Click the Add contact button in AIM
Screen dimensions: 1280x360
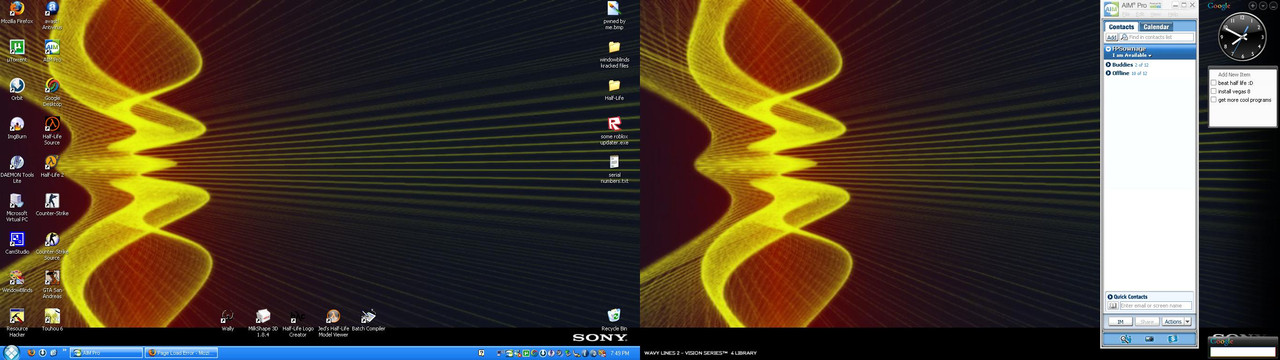1112,37
